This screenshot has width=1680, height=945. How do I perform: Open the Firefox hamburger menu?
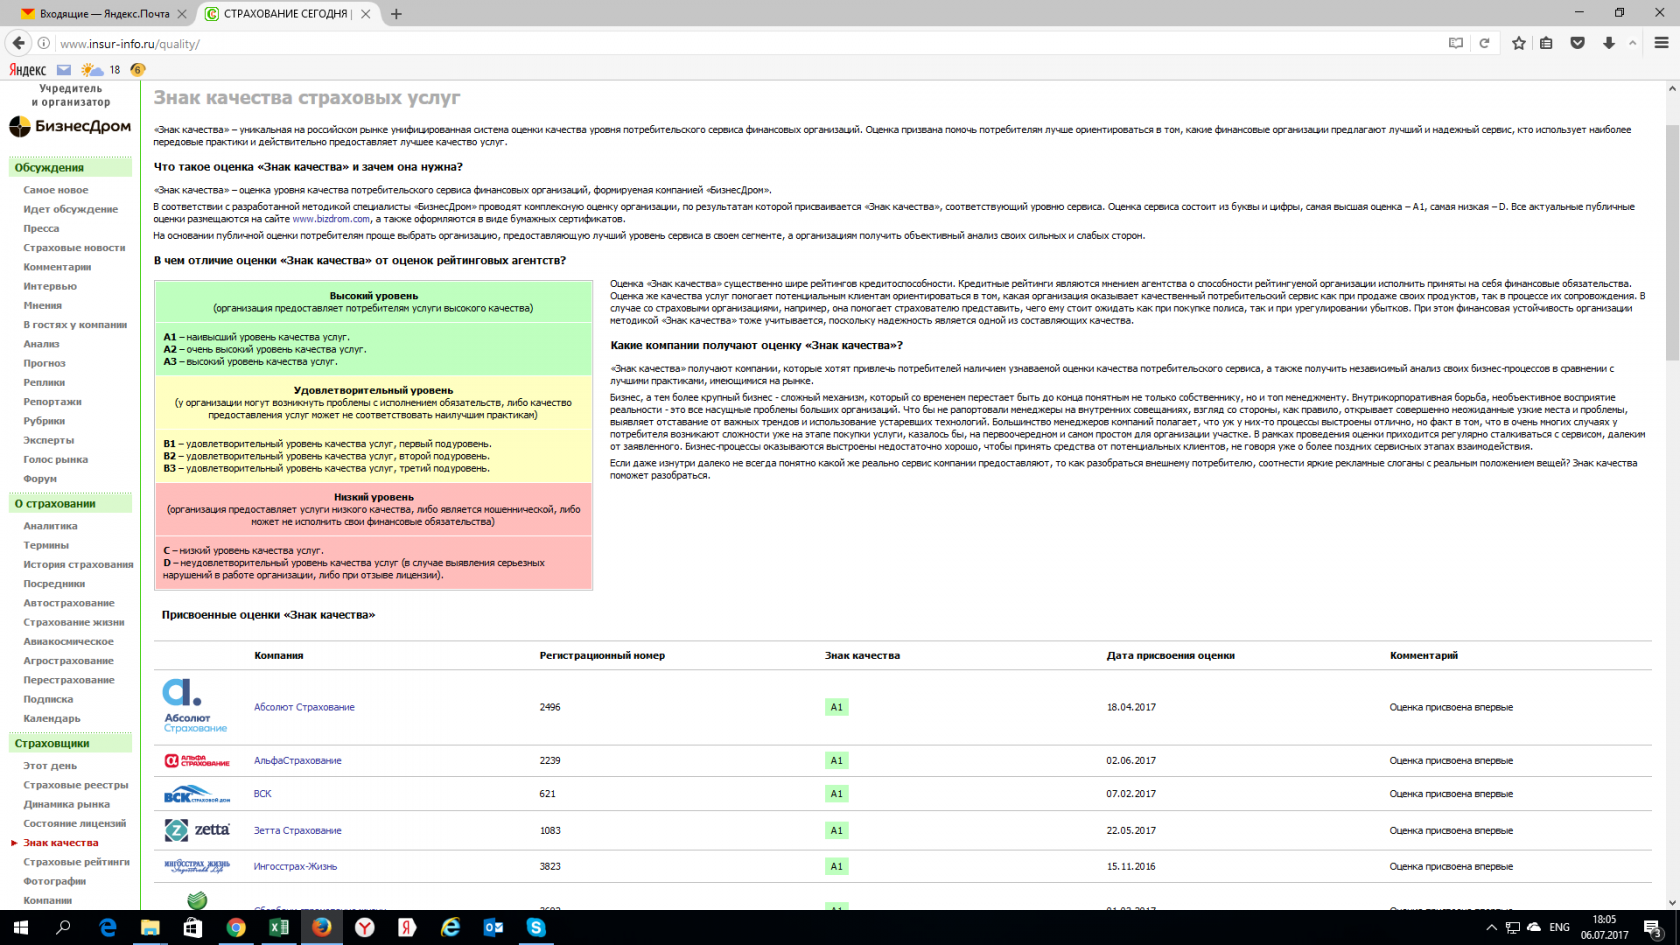(x=1662, y=43)
